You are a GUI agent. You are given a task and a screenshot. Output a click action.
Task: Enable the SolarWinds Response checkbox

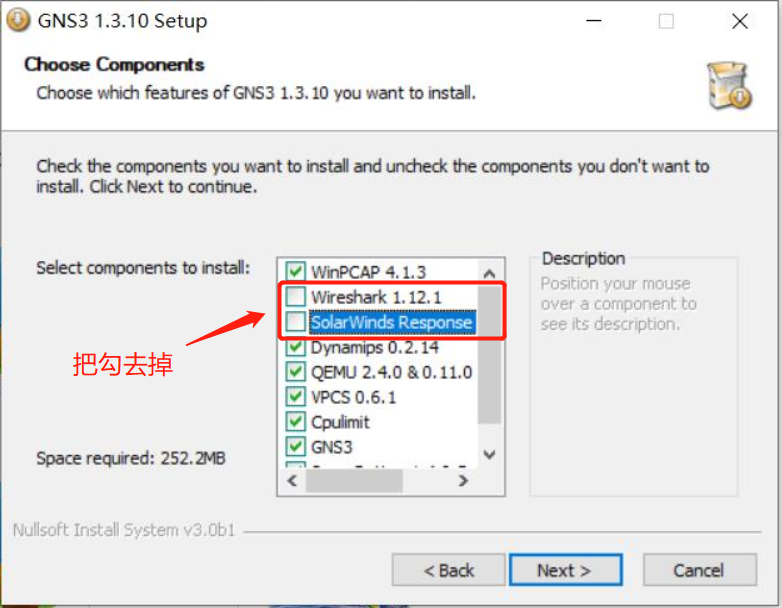295,322
